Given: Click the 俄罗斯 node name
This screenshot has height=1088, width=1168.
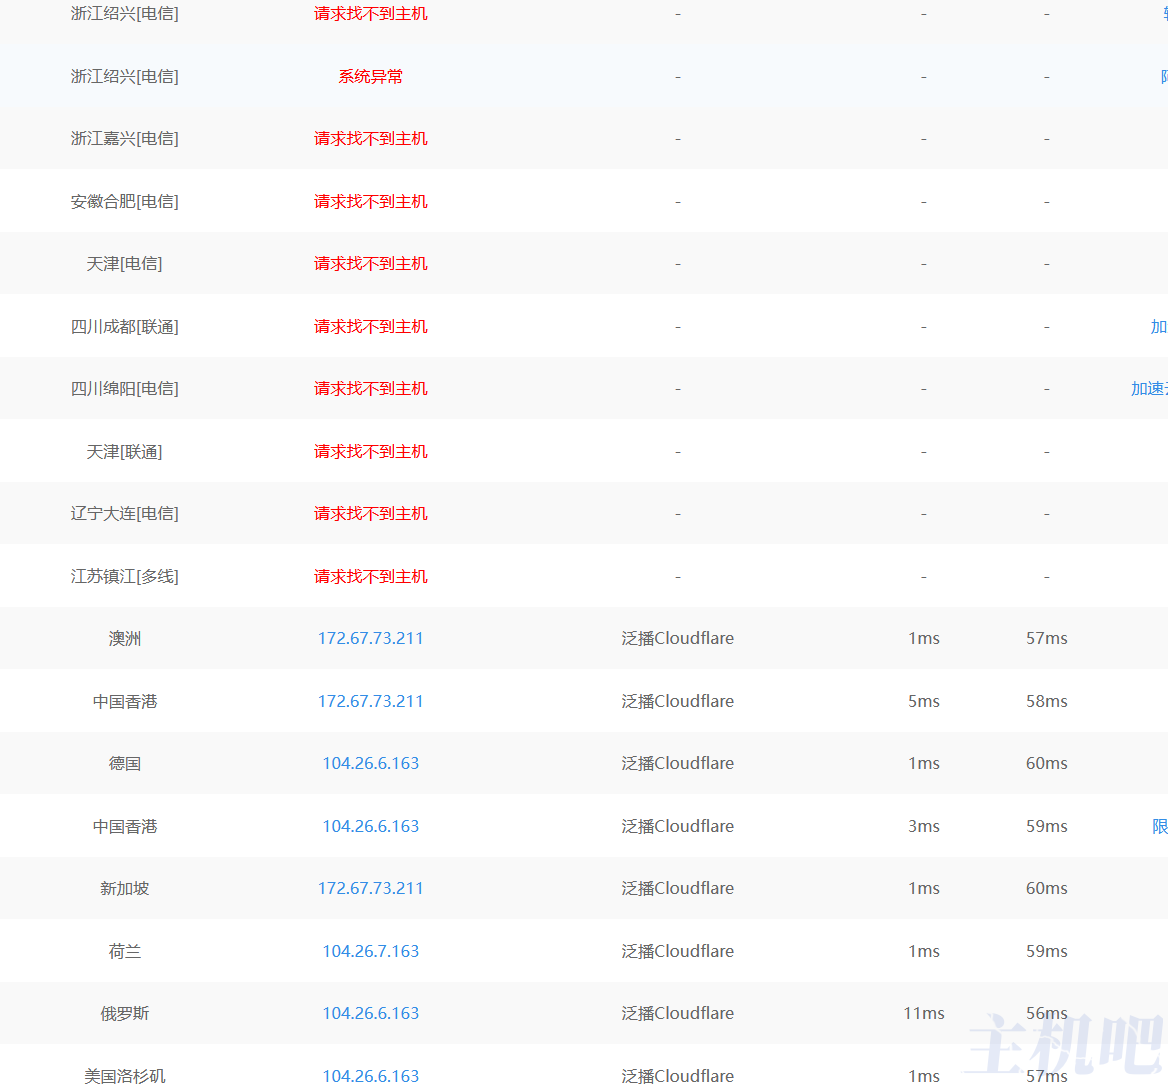Looking at the screenshot, I should tap(124, 1014).
